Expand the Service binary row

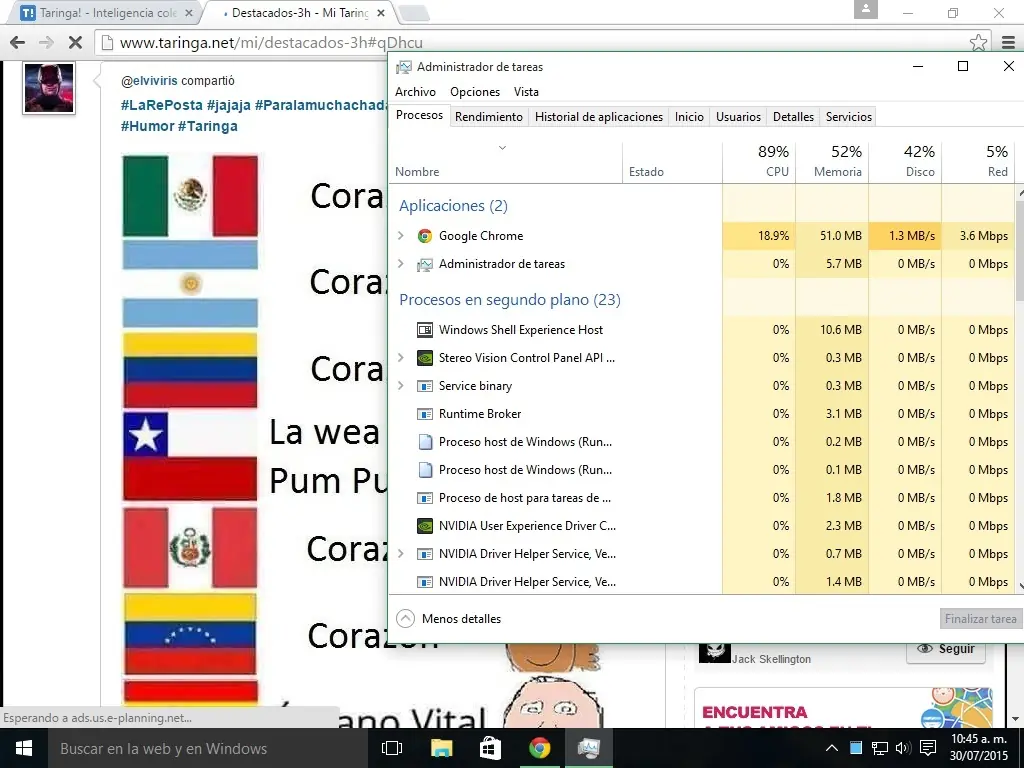point(401,386)
